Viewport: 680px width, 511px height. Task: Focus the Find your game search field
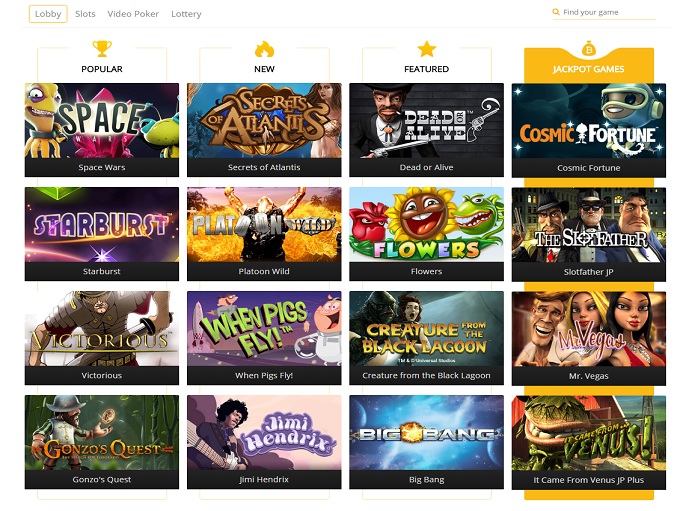(604, 13)
